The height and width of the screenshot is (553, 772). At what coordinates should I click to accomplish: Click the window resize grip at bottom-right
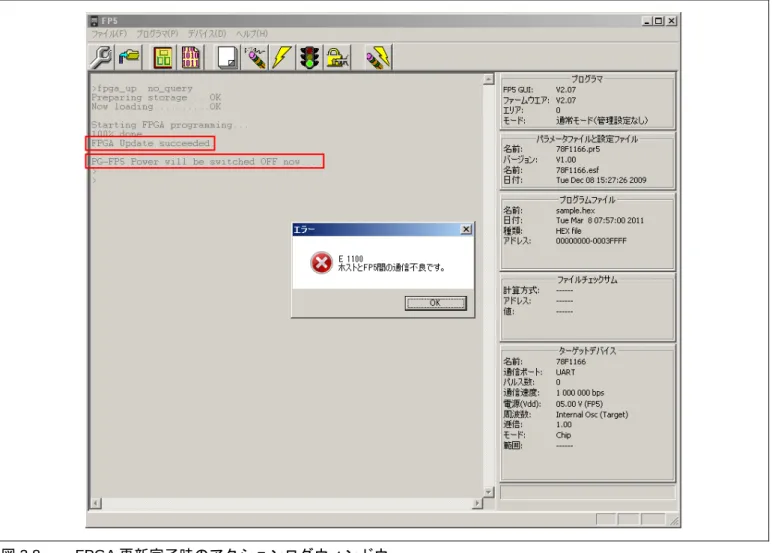click(674, 520)
